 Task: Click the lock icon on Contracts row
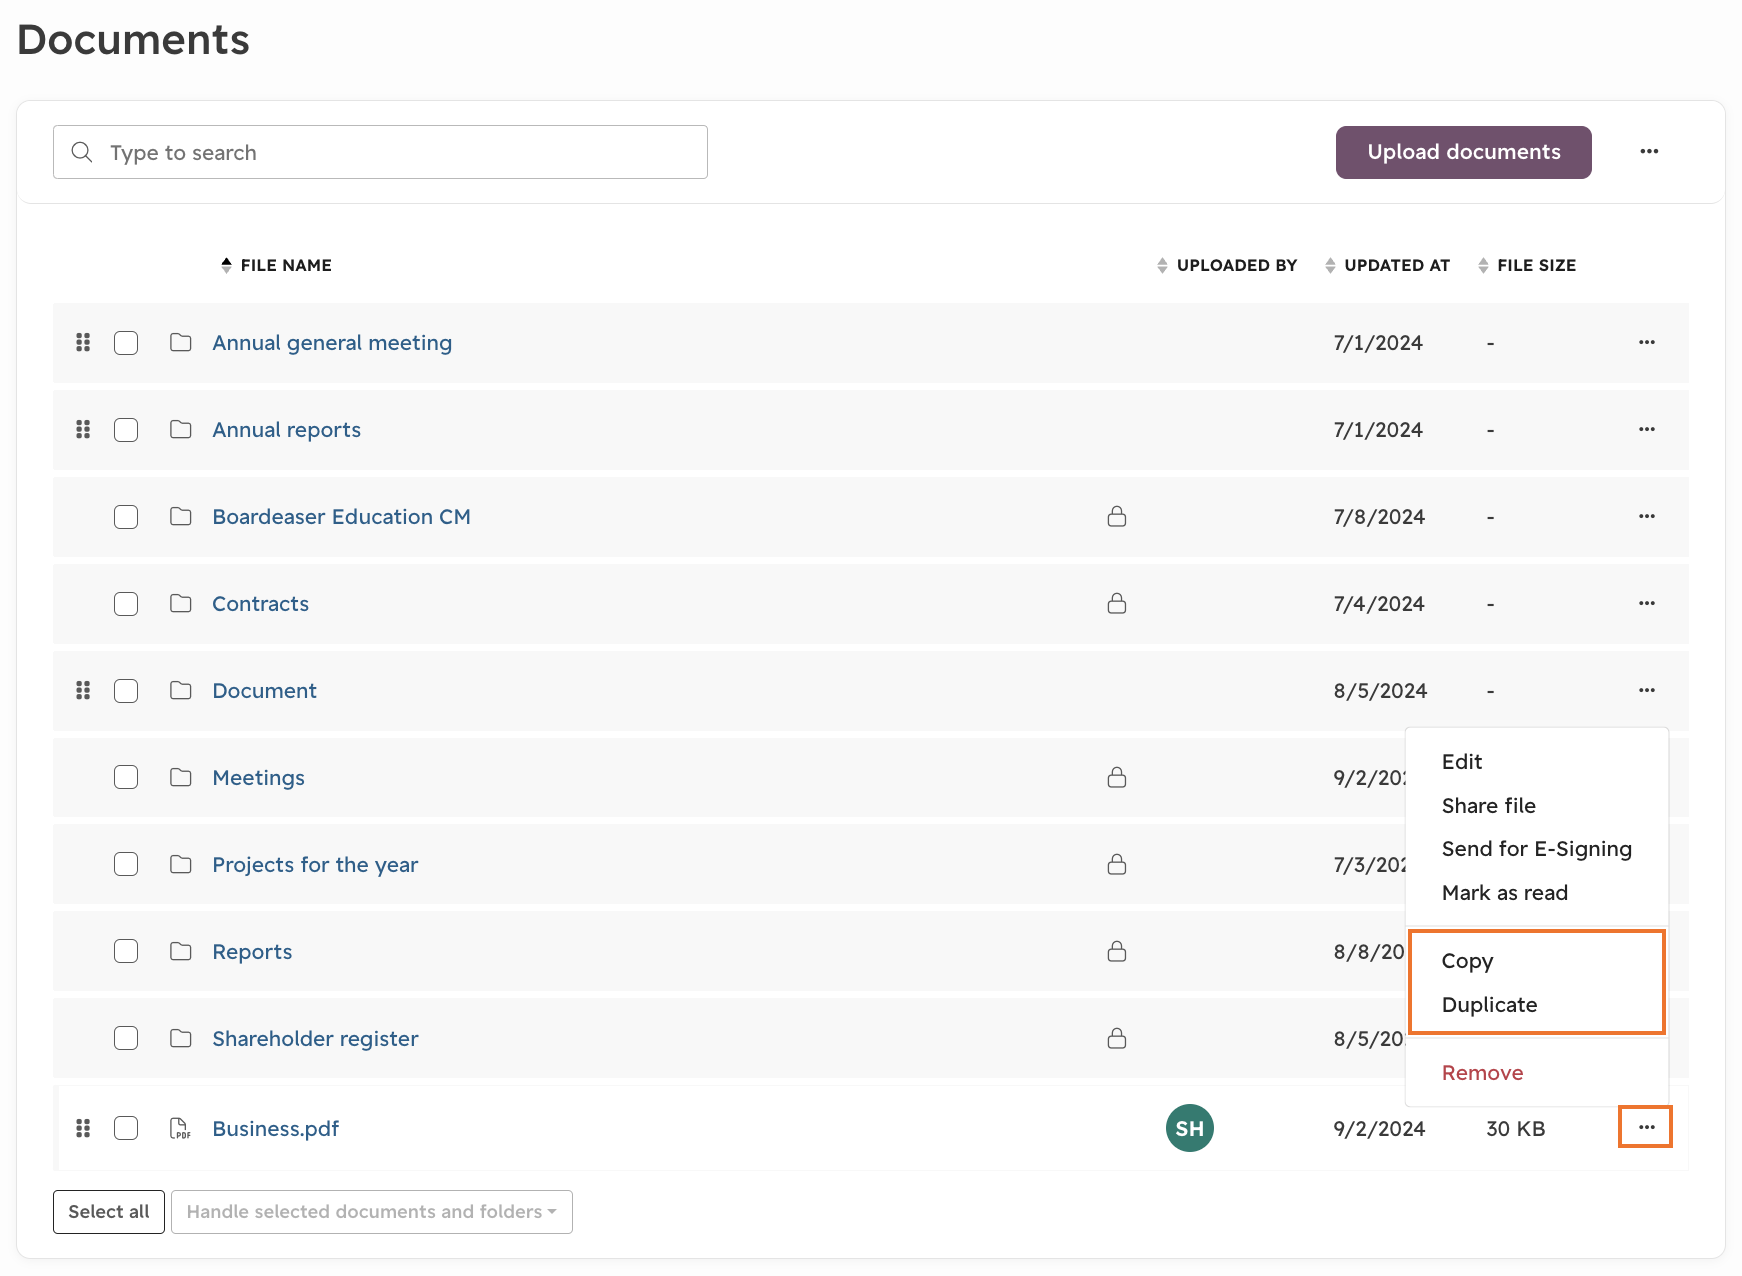[1117, 604]
